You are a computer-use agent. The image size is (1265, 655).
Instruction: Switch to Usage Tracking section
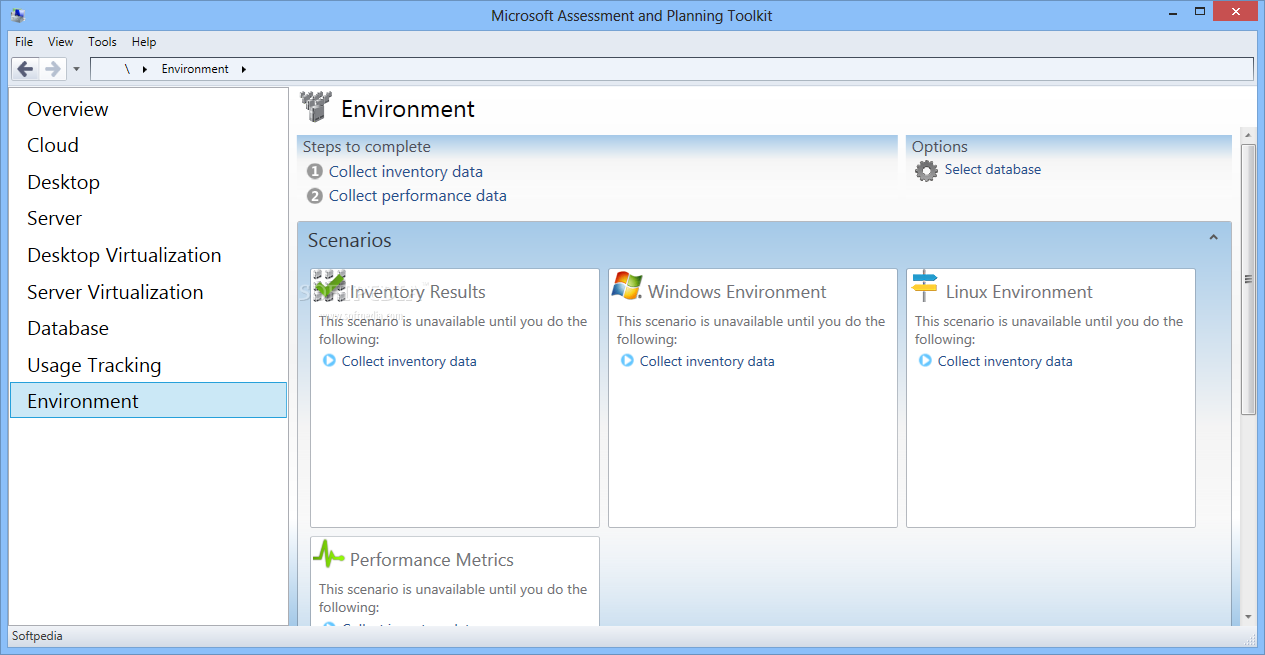(148, 365)
